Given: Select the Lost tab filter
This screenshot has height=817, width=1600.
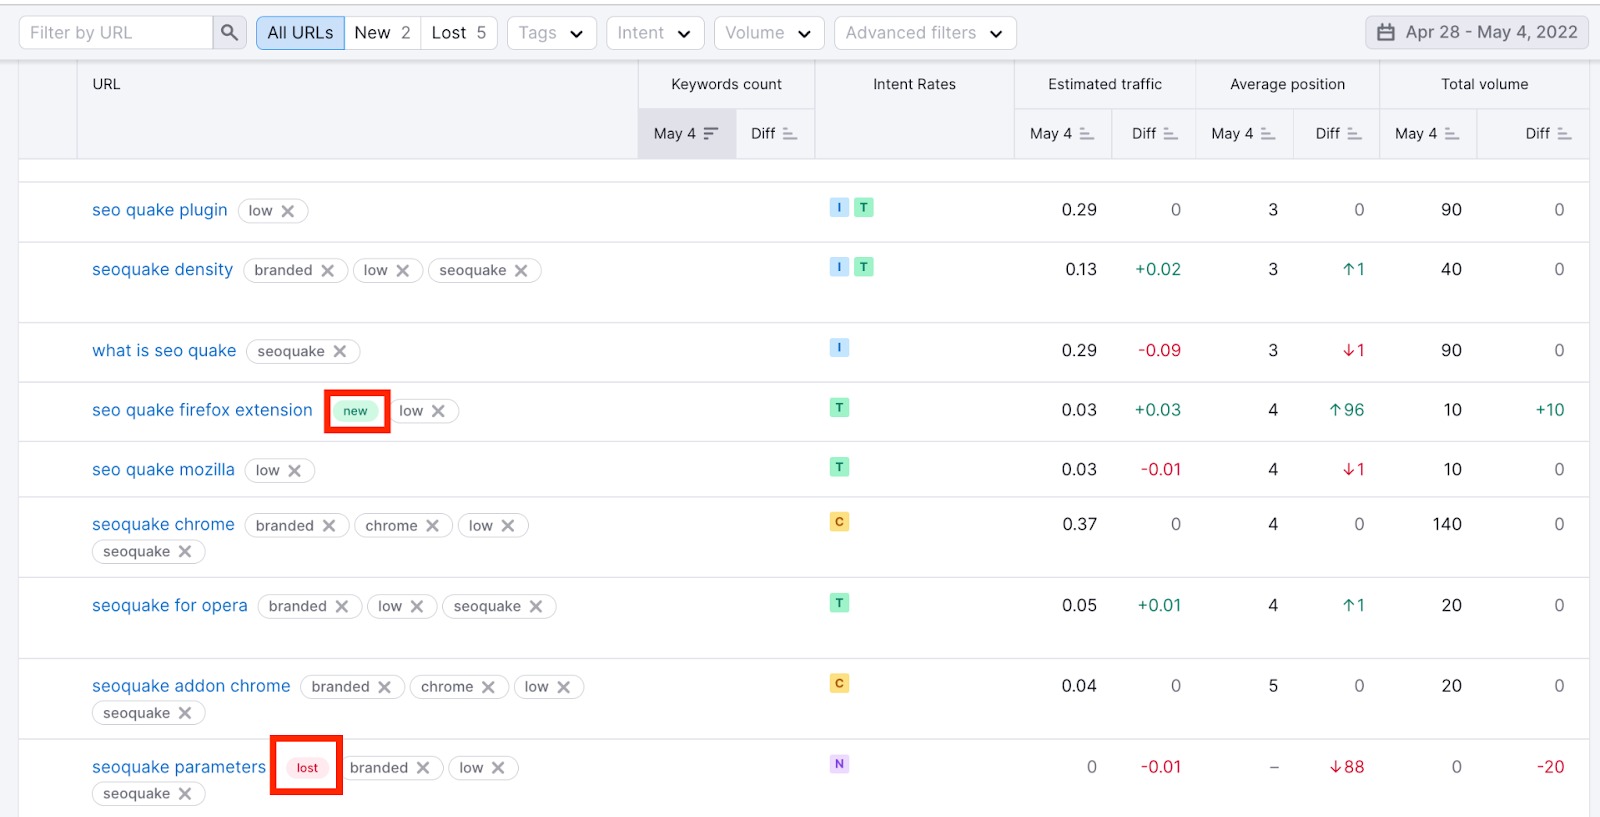Looking at the screenshot, I should 458,33.
